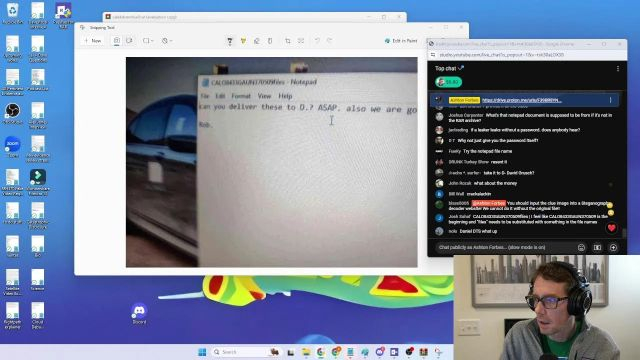Open the pinned proton drive link
Viewport: 640px width, 360px height.
pyautogui.click(x=522, y=100)
